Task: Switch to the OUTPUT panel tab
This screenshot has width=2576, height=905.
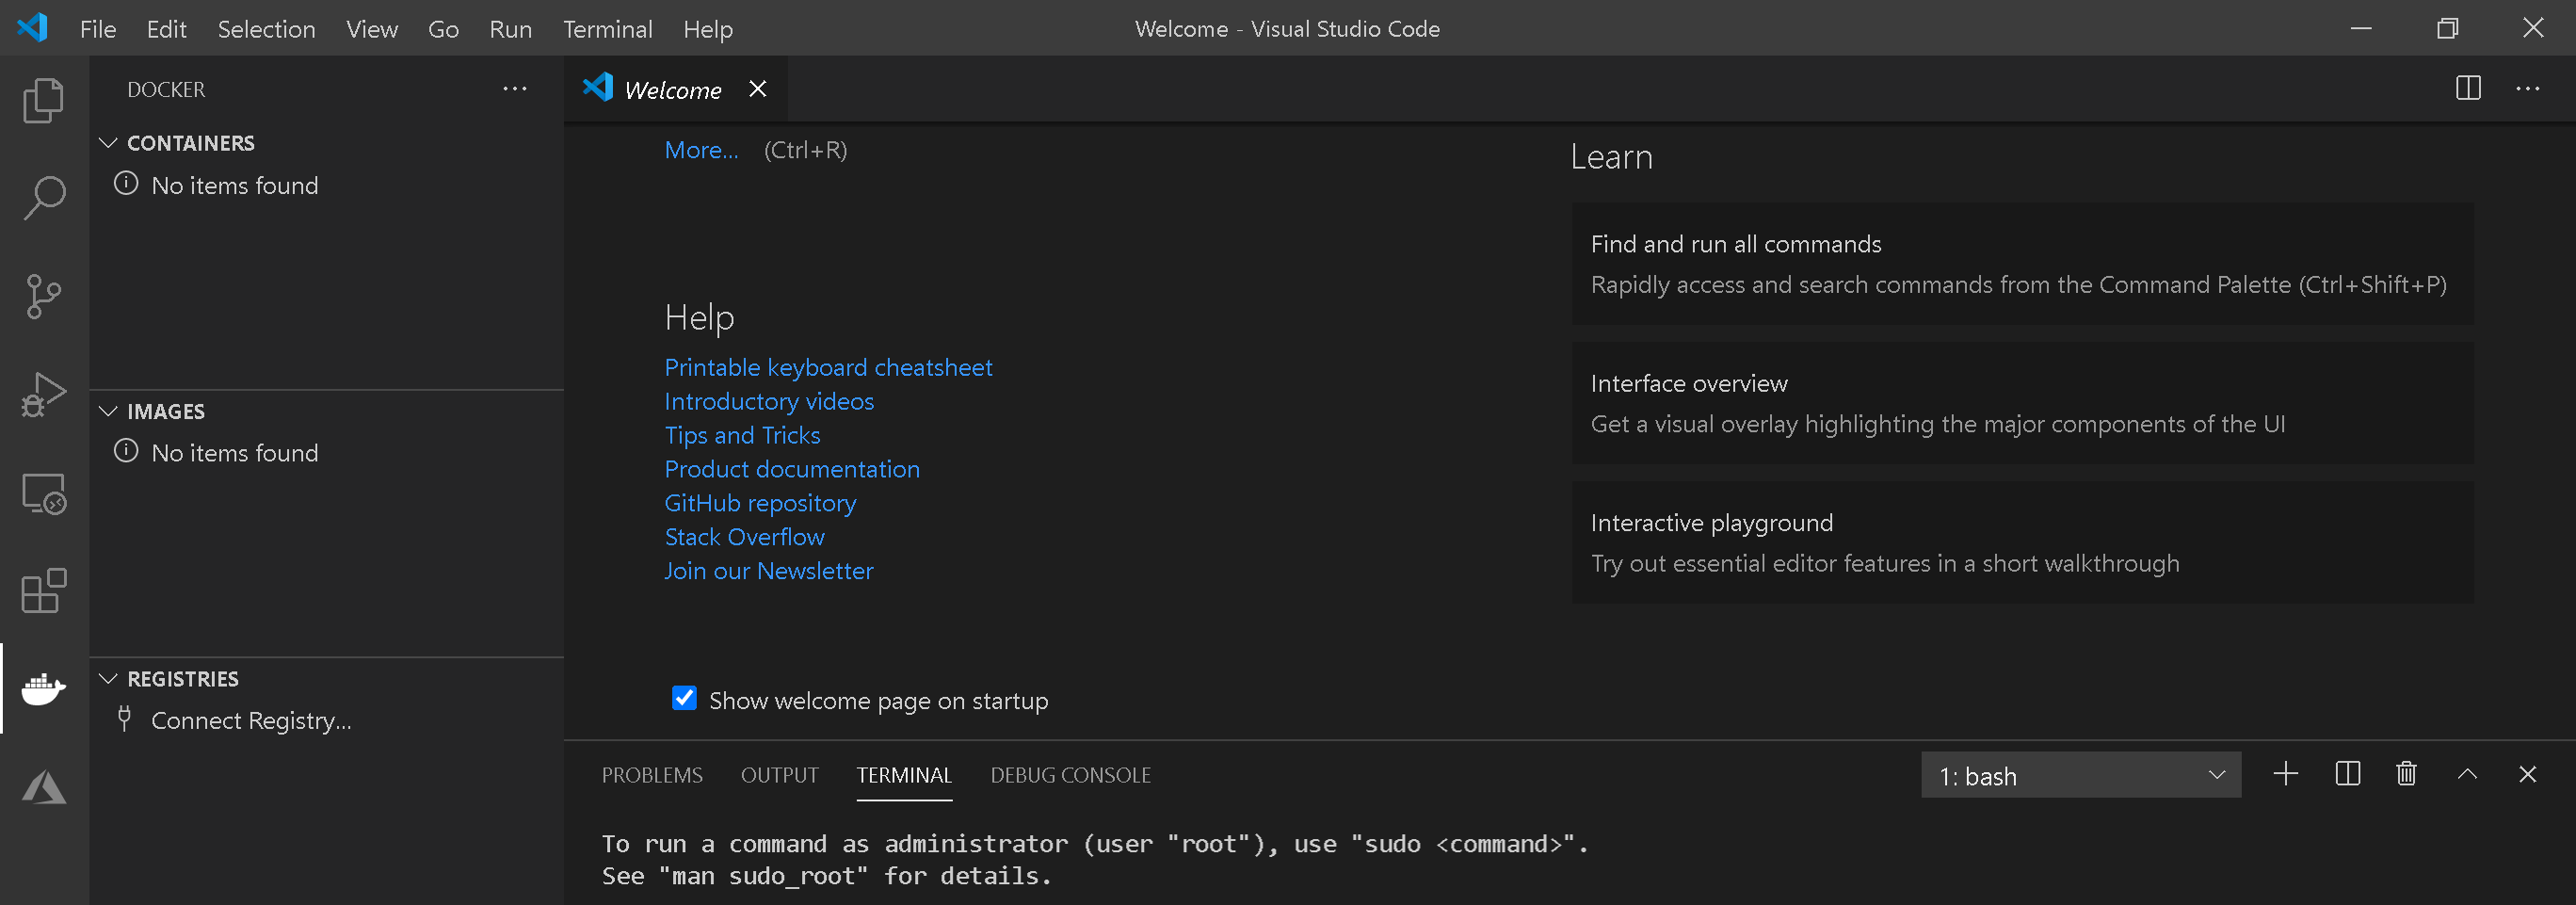Action: 779,775
